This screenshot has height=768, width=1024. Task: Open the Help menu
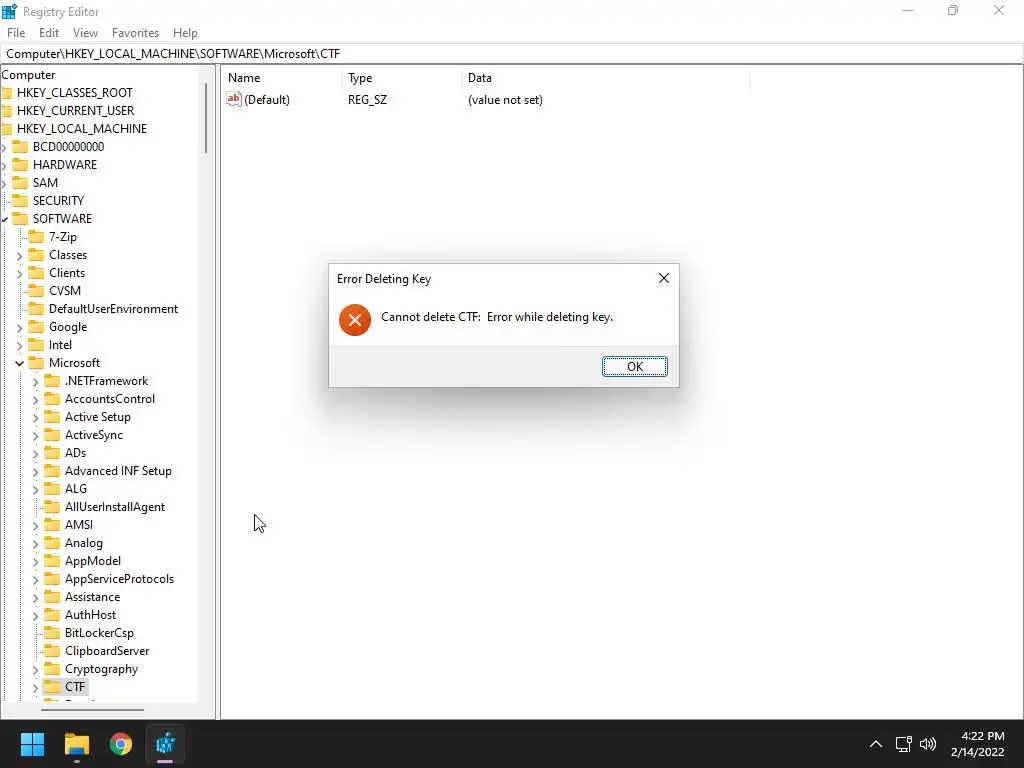click(185, 33)
